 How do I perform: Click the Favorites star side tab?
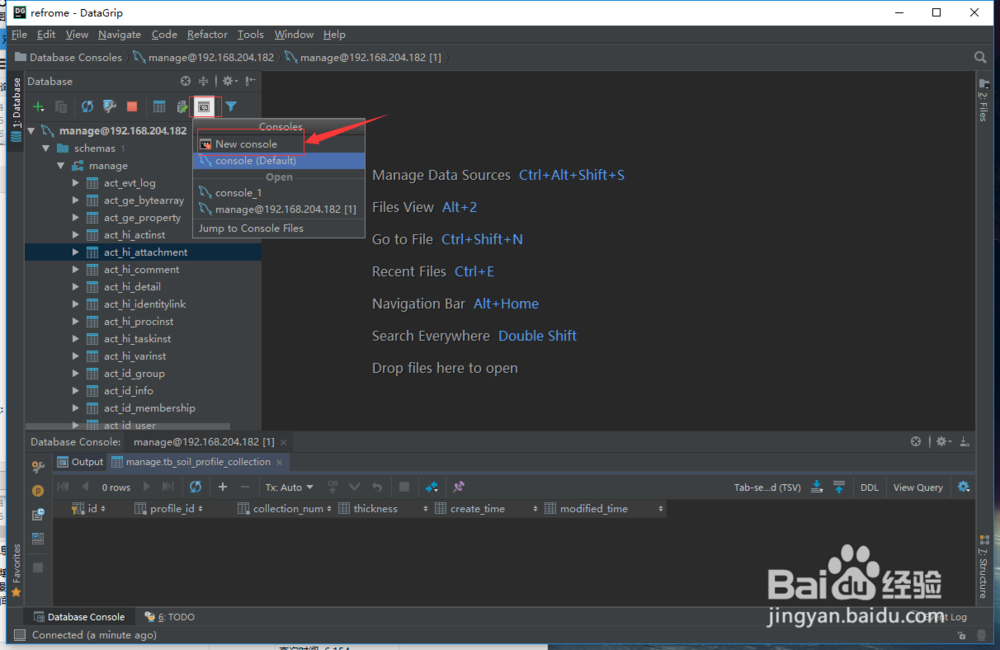16,571
